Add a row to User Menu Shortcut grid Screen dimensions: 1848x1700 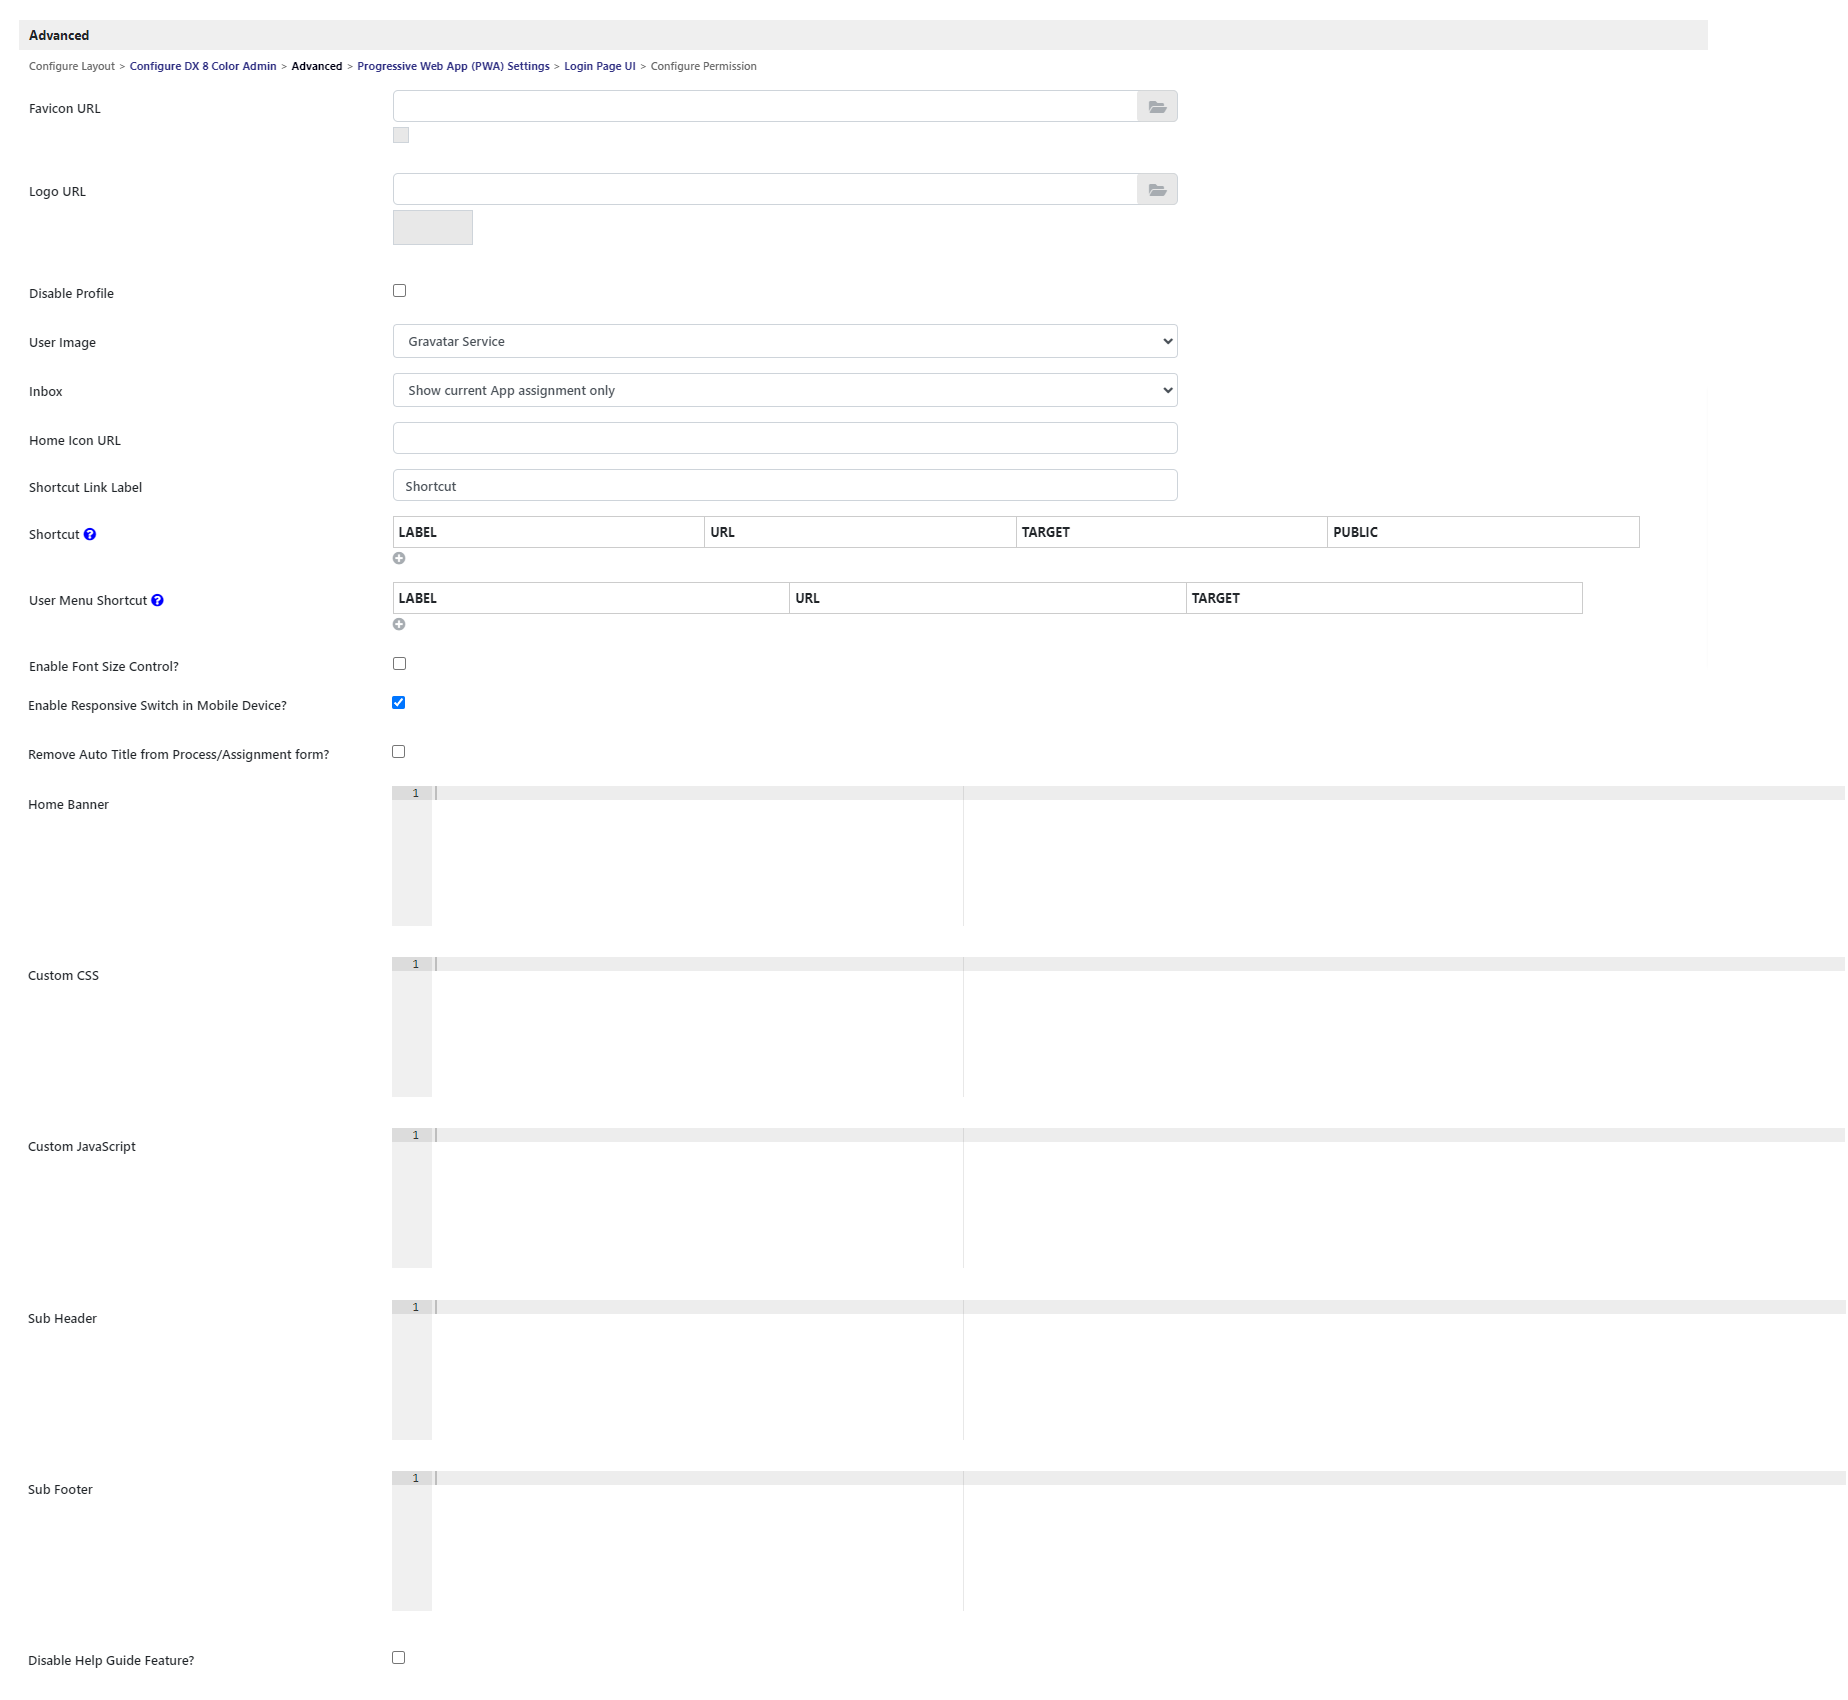tap(399, 625)
